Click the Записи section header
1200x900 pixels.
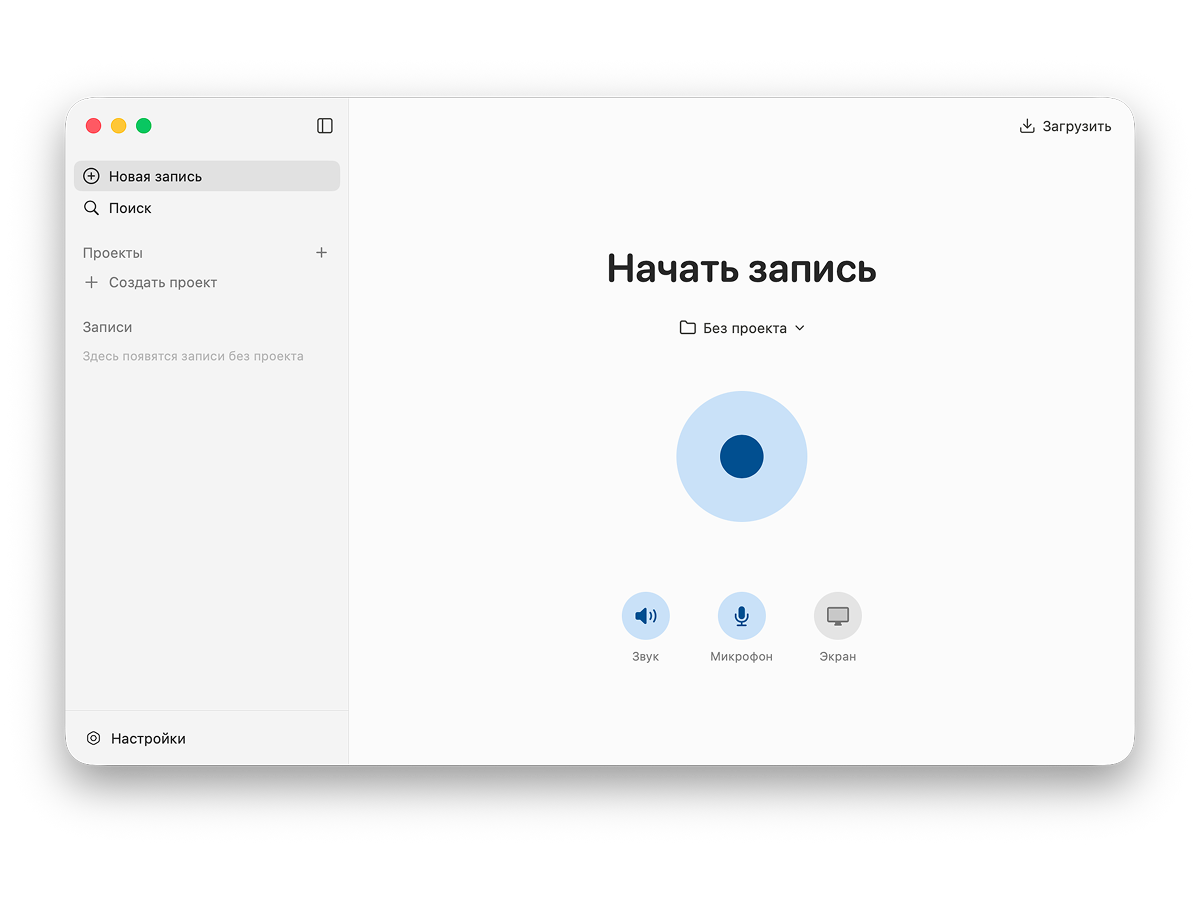click(108, 327)
